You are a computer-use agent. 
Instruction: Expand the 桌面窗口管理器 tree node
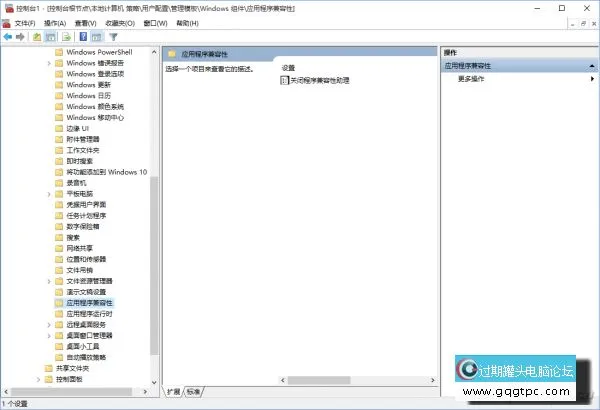(49, 336)
